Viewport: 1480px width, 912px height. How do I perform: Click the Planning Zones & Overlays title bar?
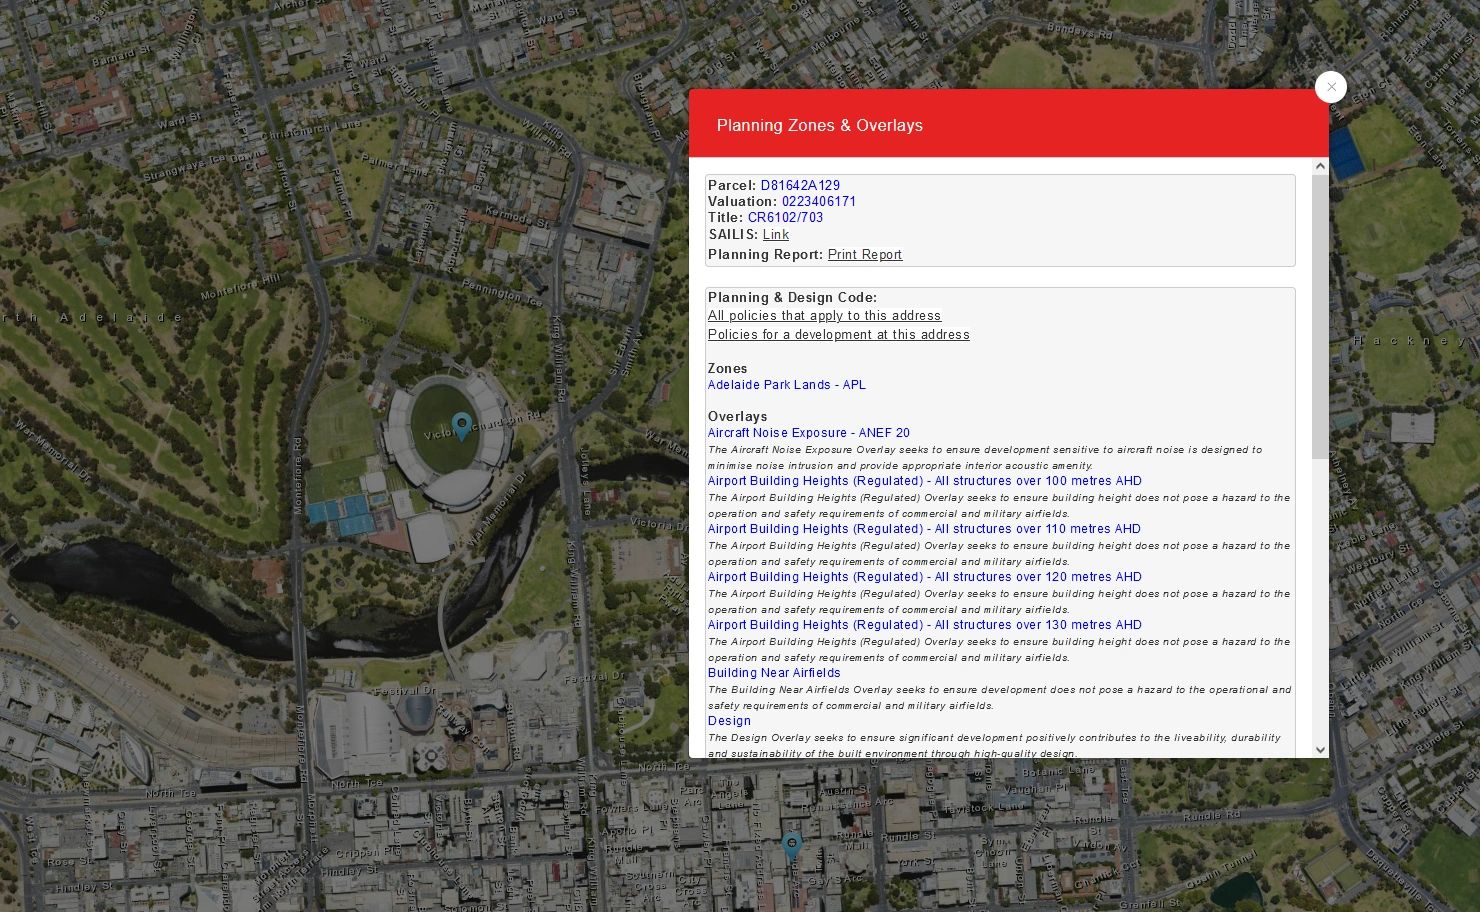[820, 125]
